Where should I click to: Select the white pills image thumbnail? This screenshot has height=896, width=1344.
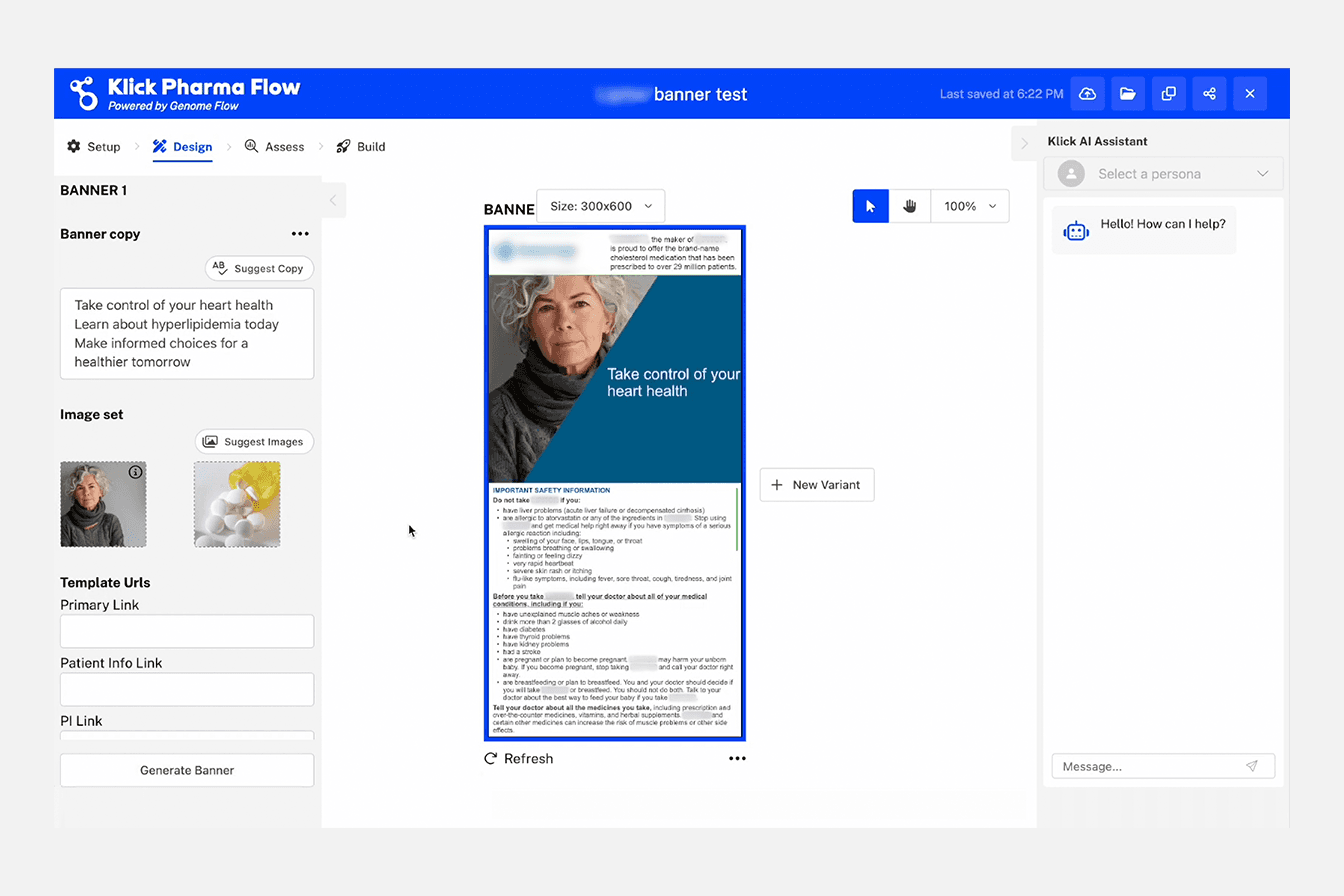click(x=237, y=504)
